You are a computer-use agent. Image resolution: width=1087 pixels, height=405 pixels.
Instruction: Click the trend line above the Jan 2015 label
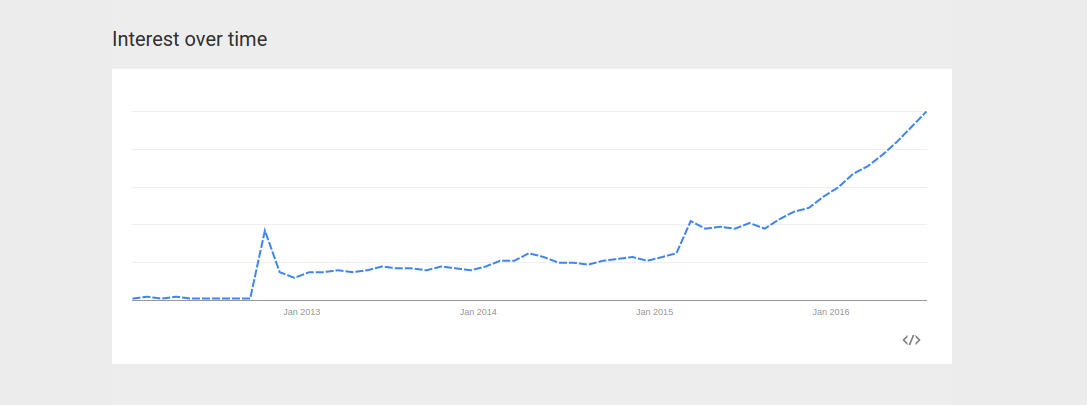(654, 259)
